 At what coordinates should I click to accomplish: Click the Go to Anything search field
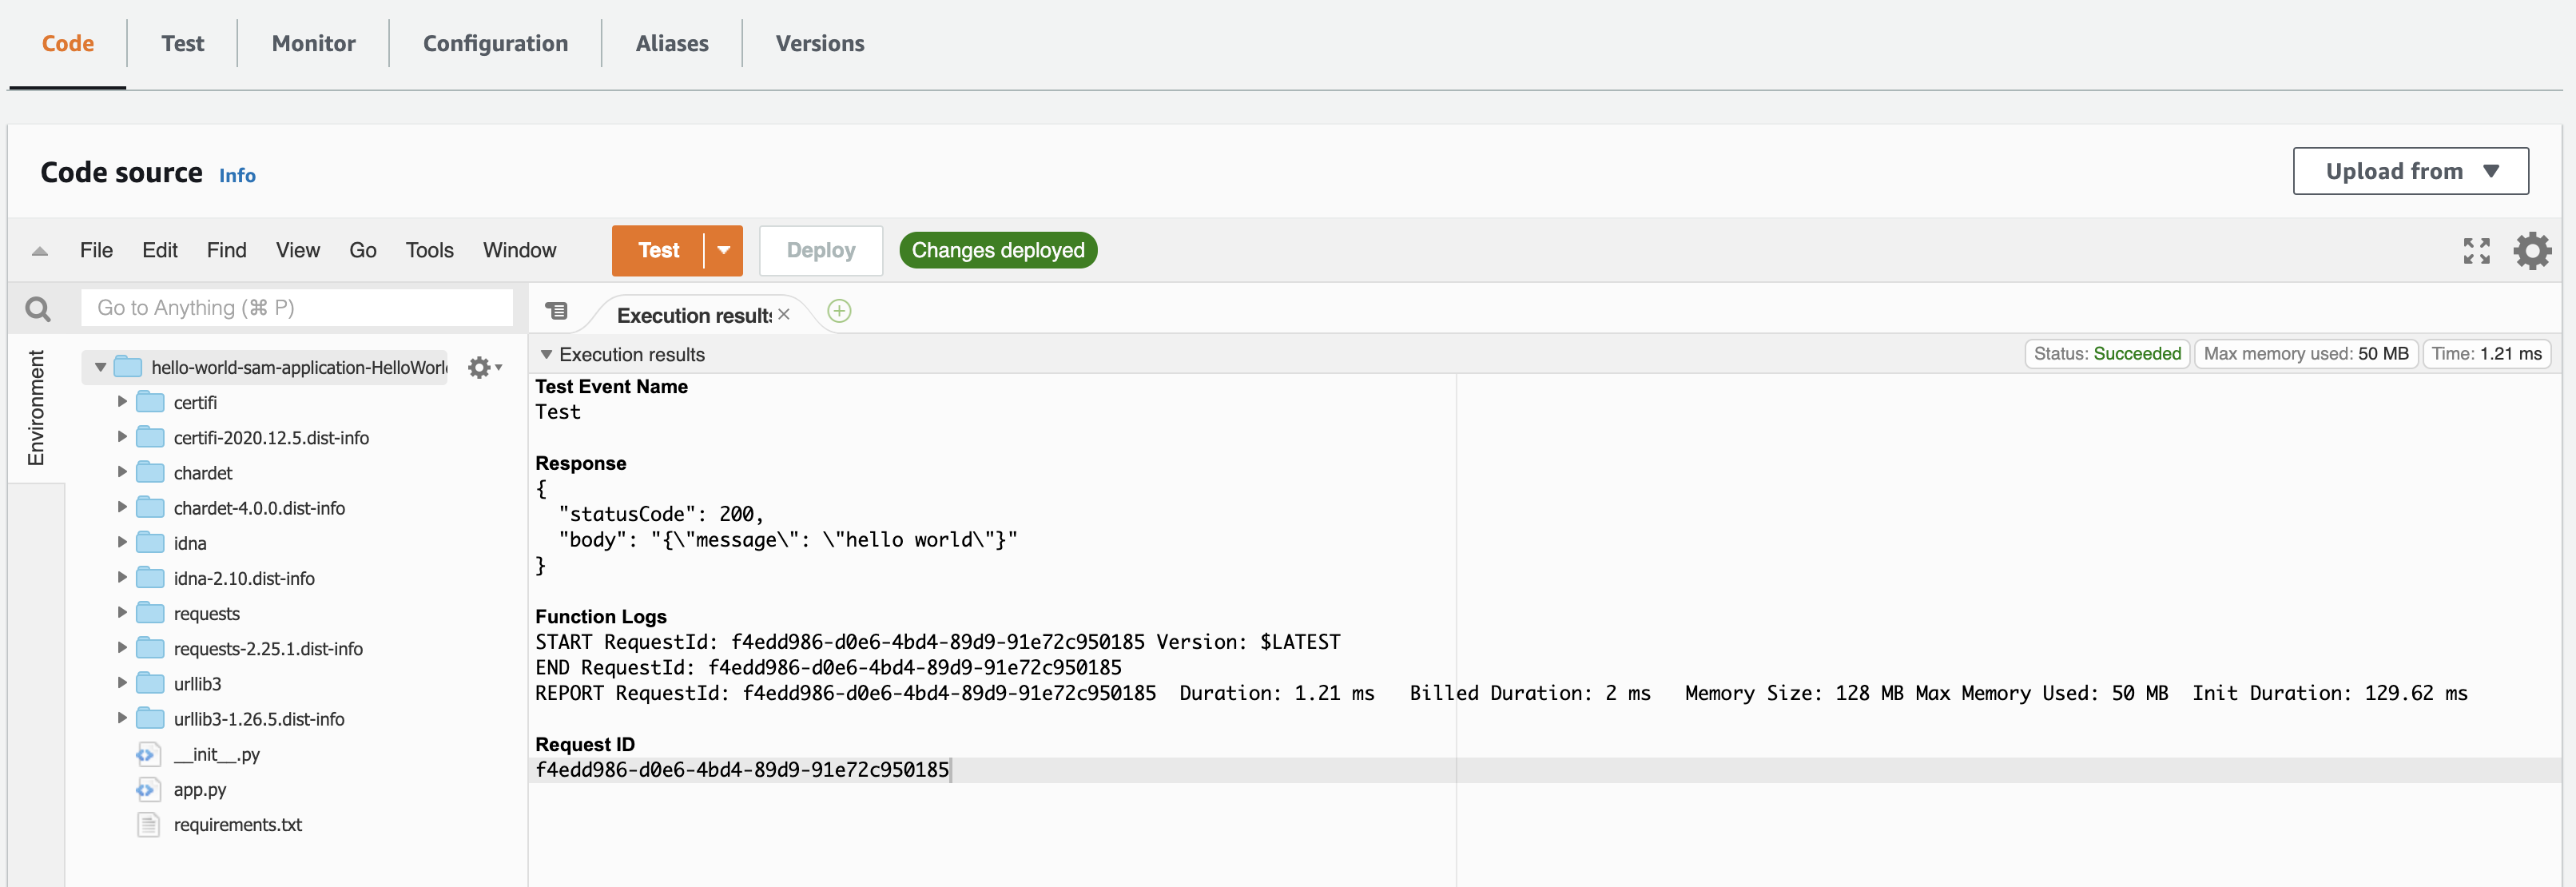296,308
